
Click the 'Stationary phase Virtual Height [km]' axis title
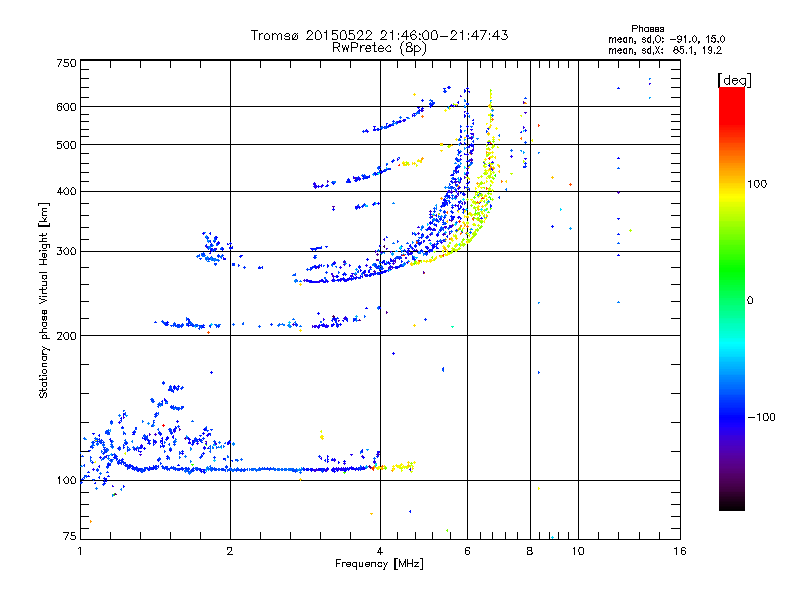(x=44, y=300)
